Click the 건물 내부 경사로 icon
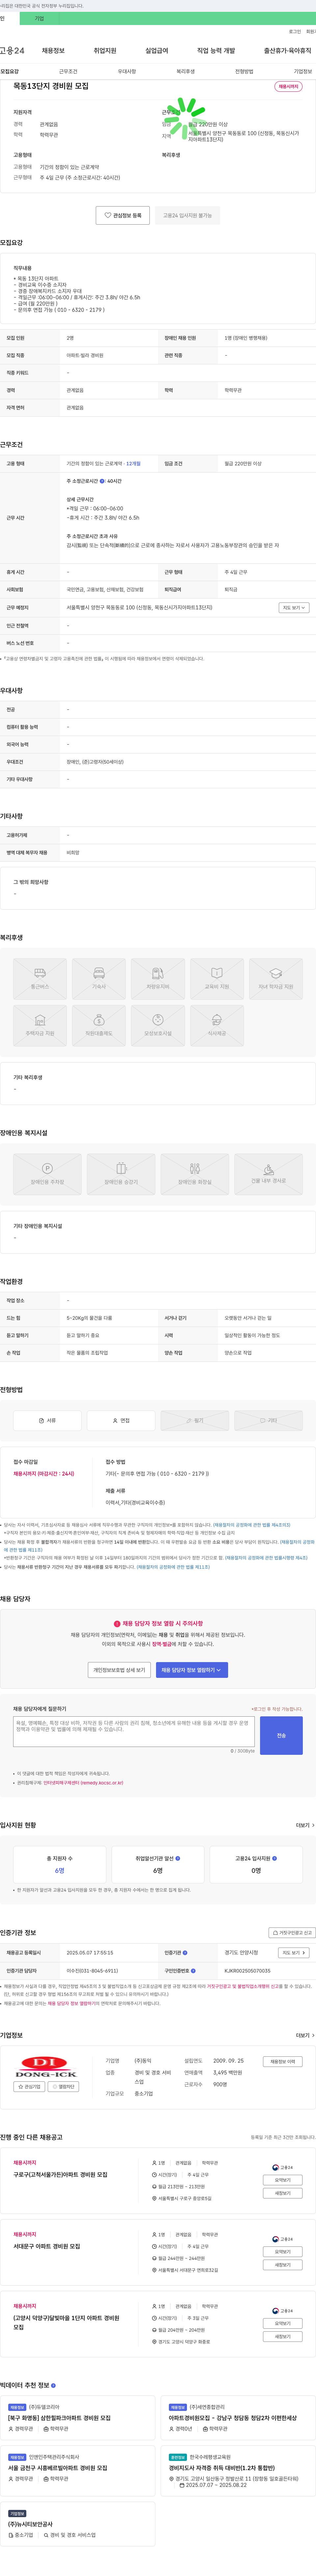 [268, 1174]
